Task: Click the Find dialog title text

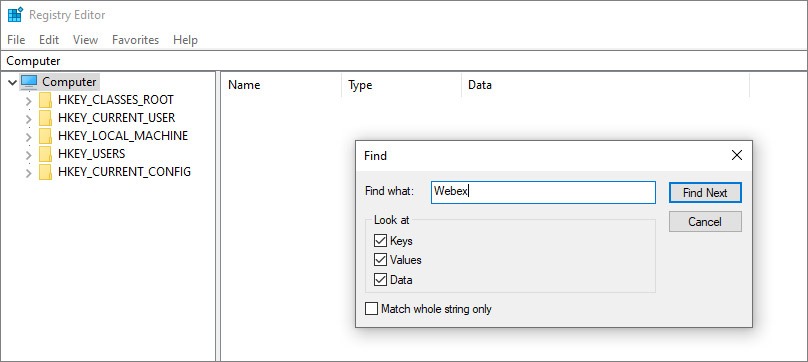Action: coord(375,156)
